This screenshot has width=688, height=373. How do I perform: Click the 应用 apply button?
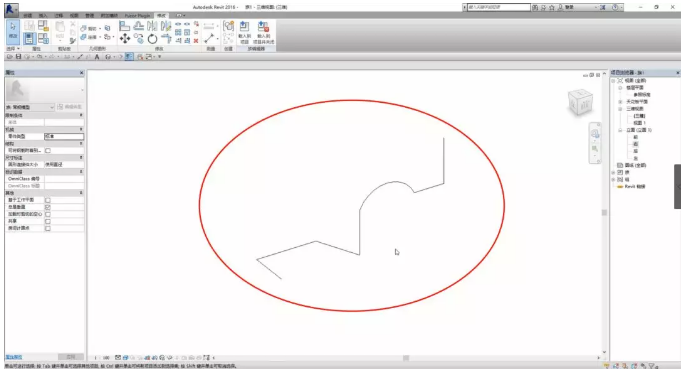point(71,357)
